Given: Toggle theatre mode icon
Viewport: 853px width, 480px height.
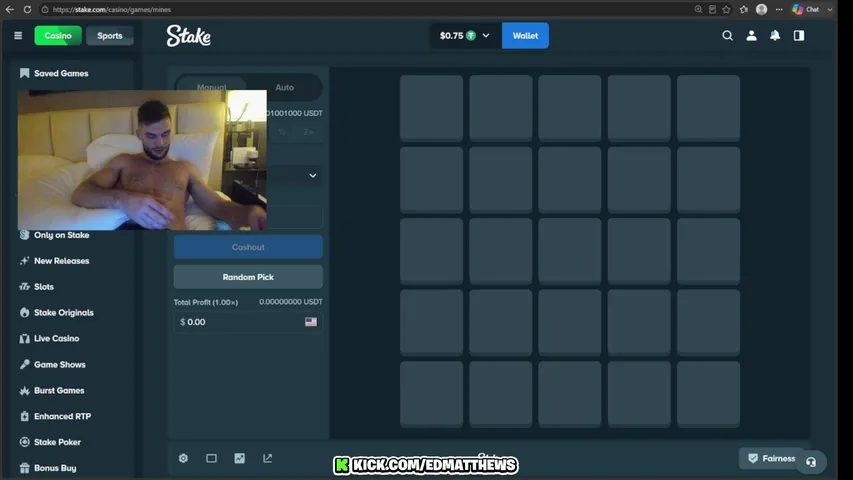Looking at the screenshot, I should [x=212, y=458].
